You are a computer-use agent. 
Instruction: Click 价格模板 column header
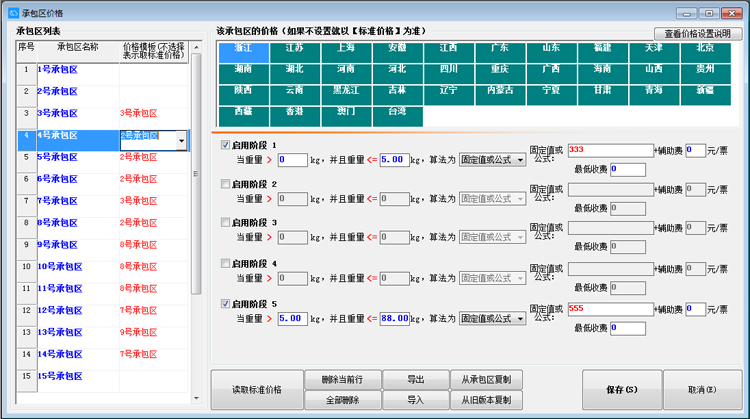point(154,51)
